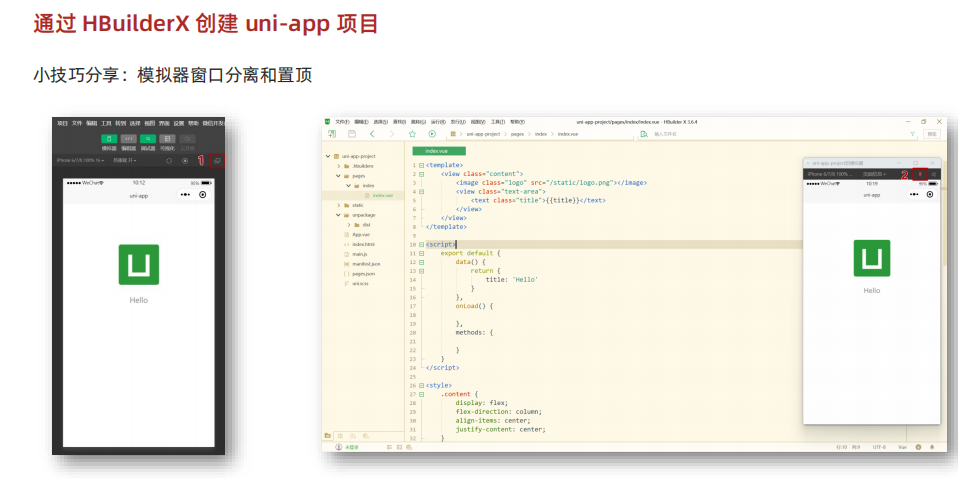
Task: Select pages.json in the project tree
Action: [364, 274]
